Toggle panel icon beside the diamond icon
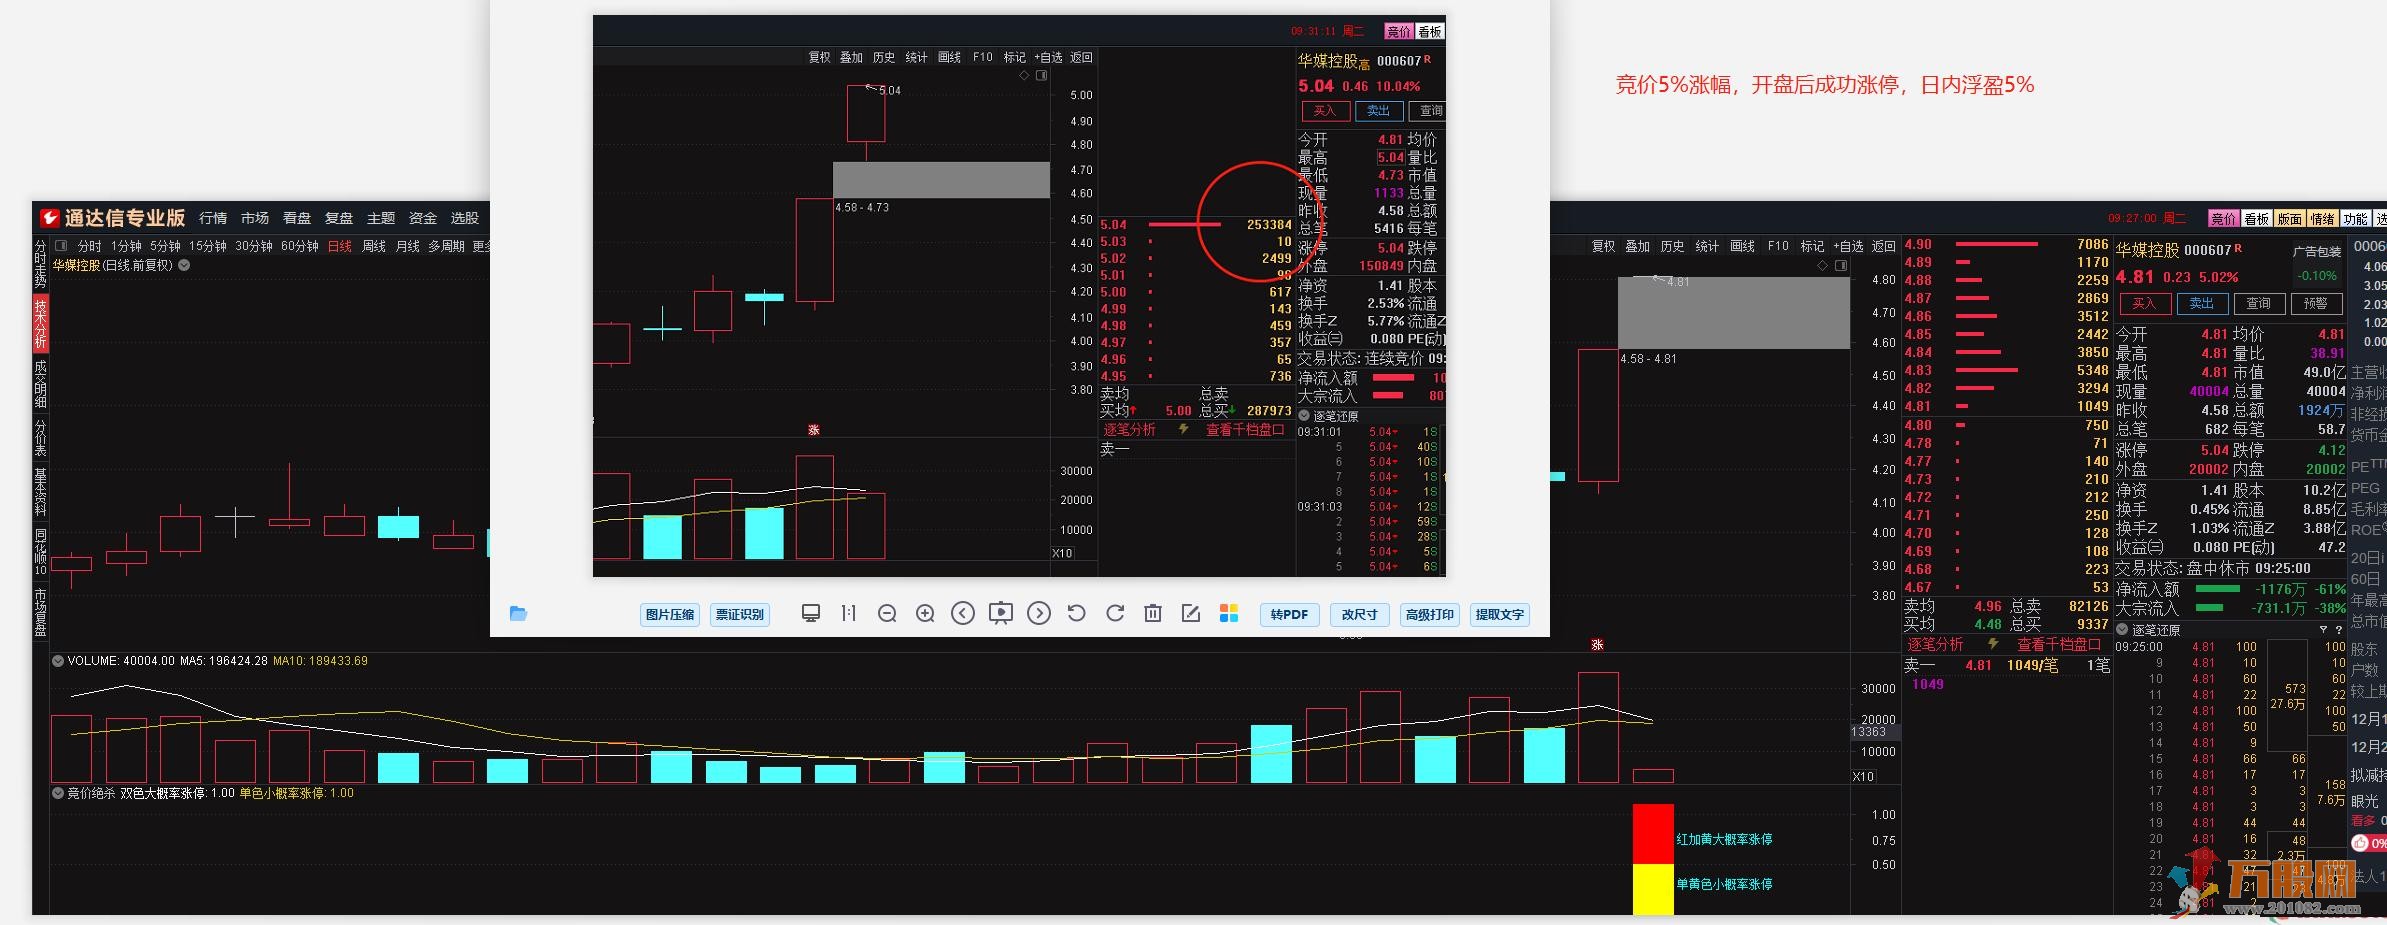This screenshot has height=925, width=2387. pos(1841,265)
